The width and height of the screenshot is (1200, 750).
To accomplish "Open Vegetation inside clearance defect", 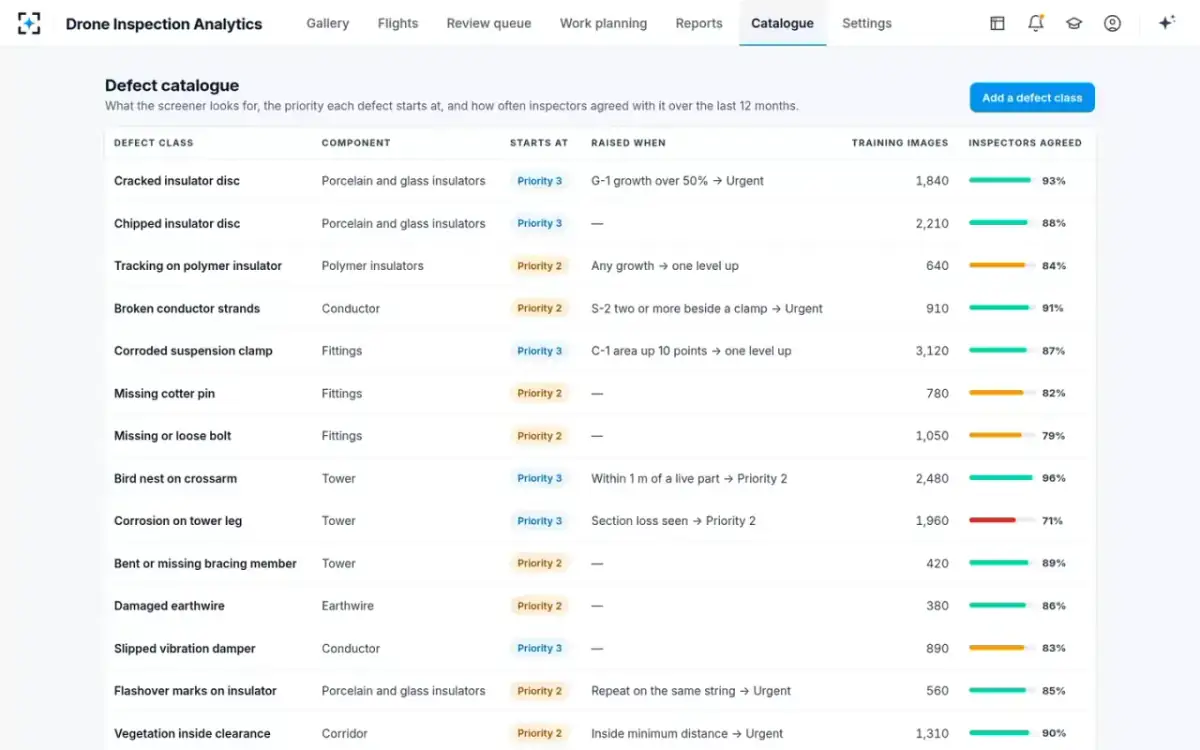I will coord(192,733).
